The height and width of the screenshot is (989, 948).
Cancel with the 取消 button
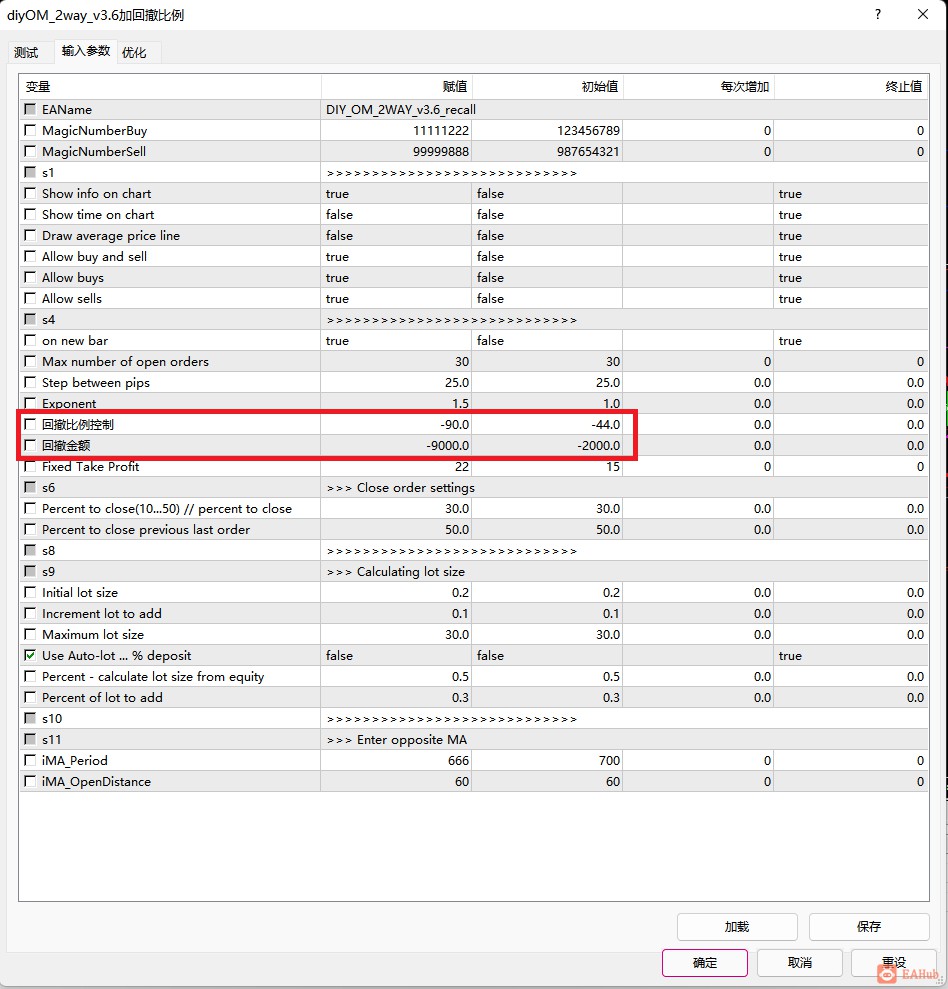[799, 963]
